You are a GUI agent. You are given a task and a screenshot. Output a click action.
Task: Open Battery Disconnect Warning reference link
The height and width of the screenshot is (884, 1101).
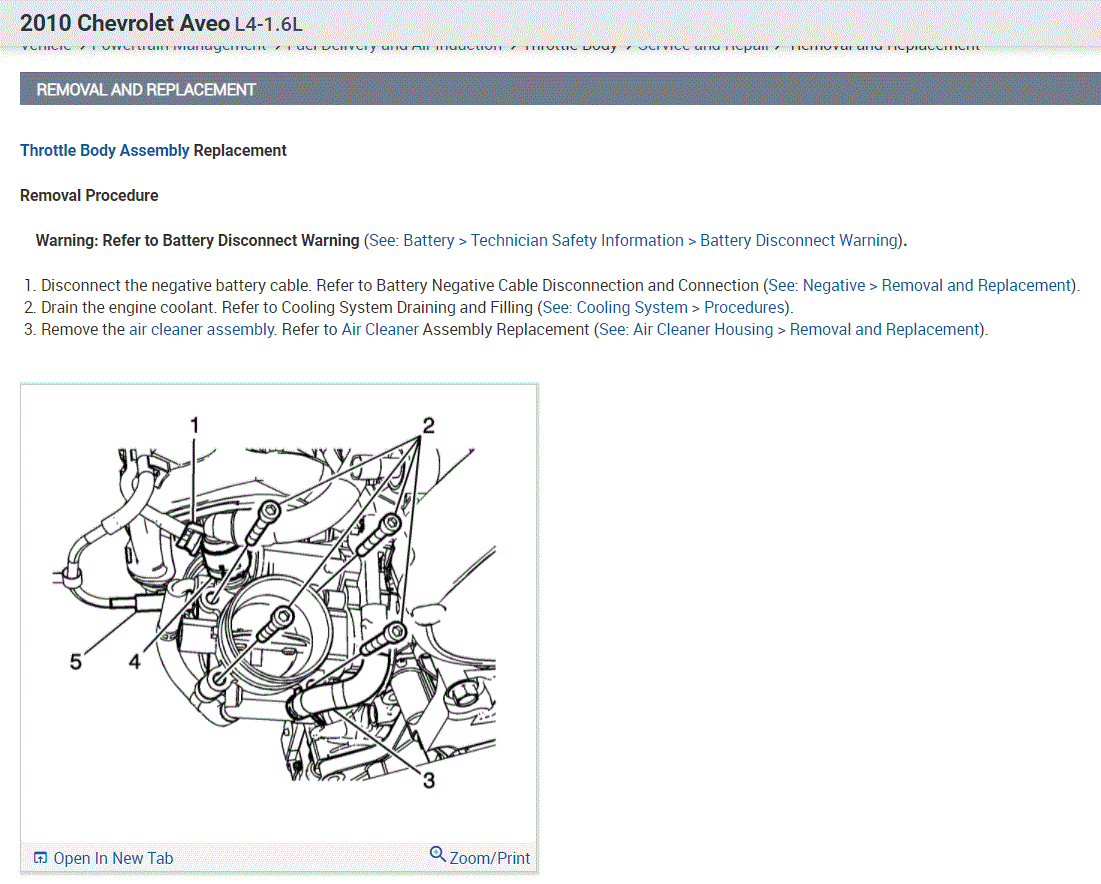click(x=634, y=241)
